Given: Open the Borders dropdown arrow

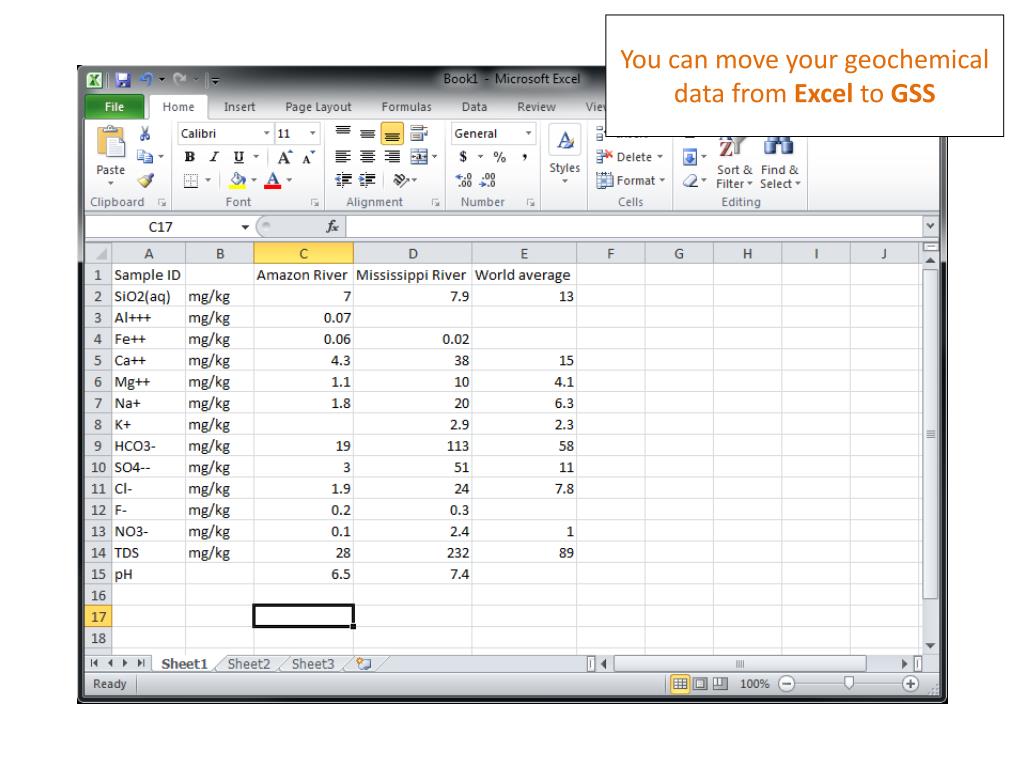Looking at the screenshot, I should 208,180.
